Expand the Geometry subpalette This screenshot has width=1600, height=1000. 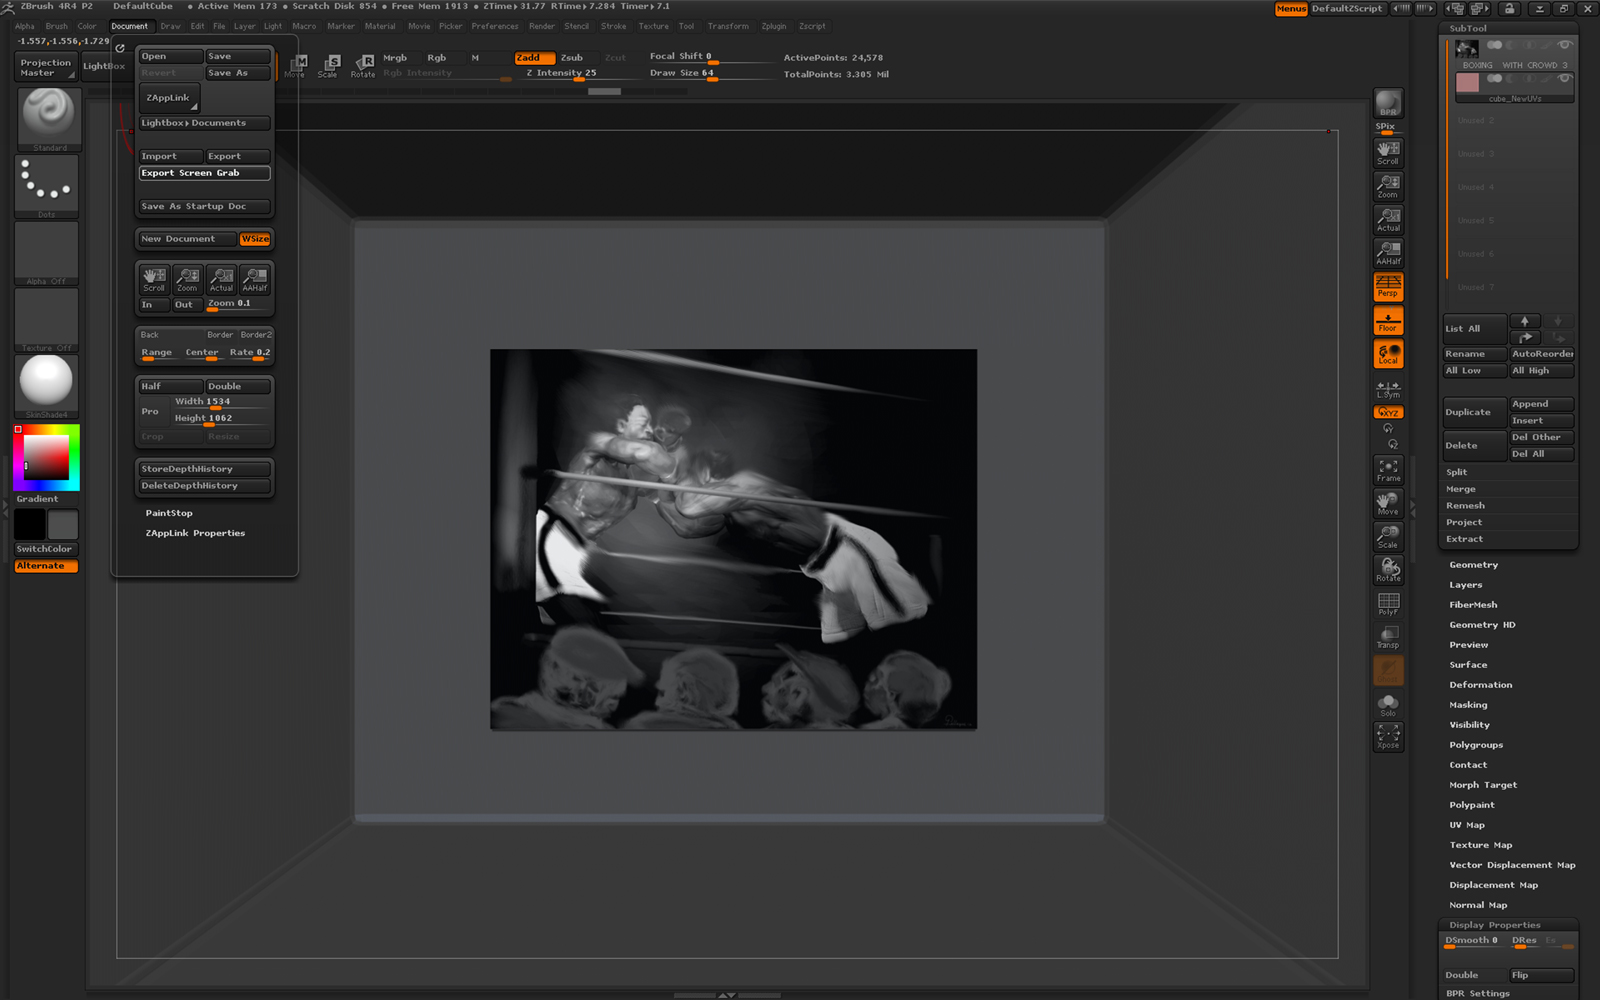coord(1473,565)
